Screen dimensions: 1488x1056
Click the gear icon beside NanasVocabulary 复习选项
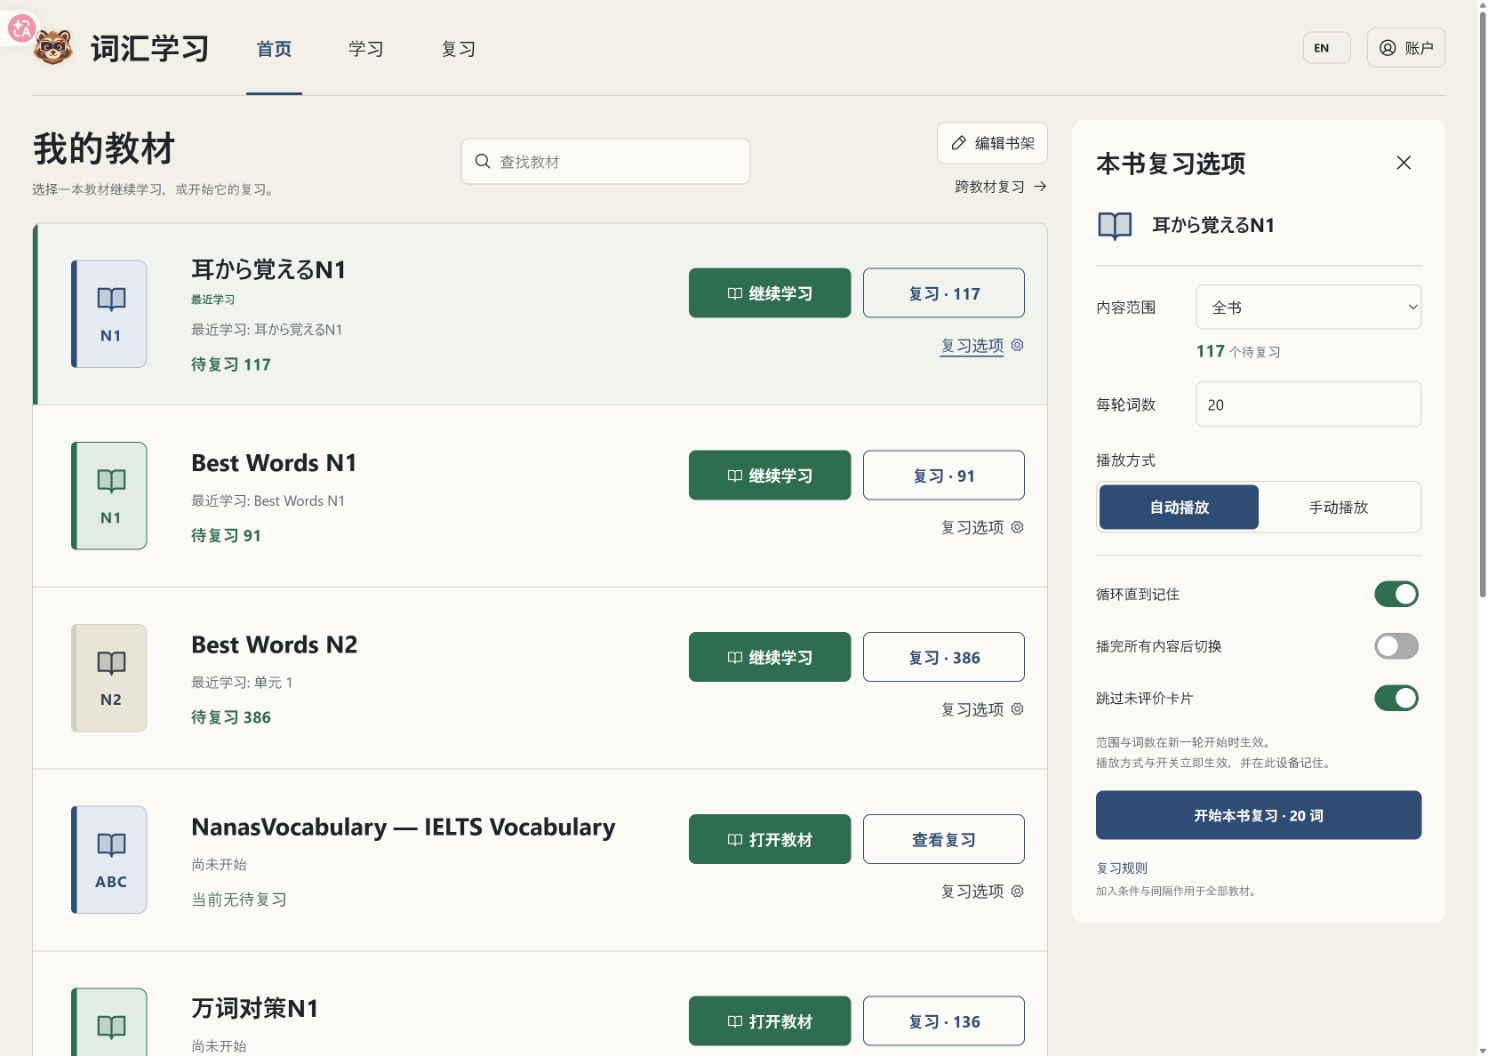pyautogui.click(x=1017, y=891)
